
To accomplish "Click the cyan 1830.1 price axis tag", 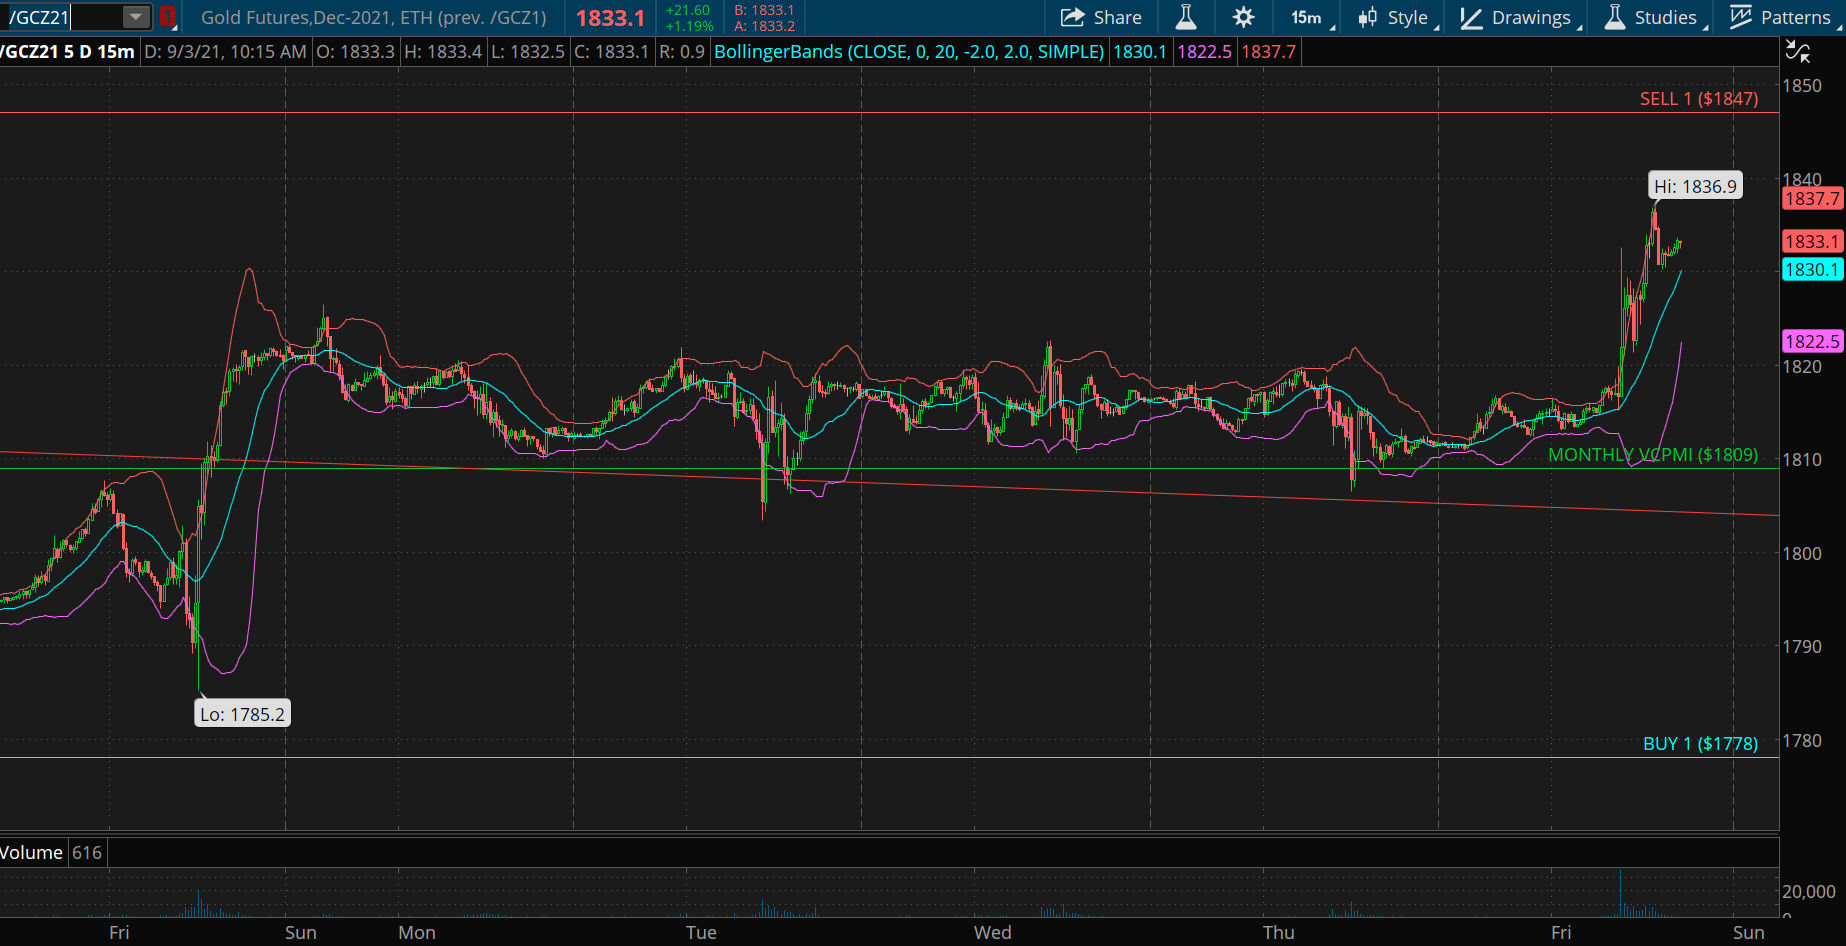I will (1812, 269).
